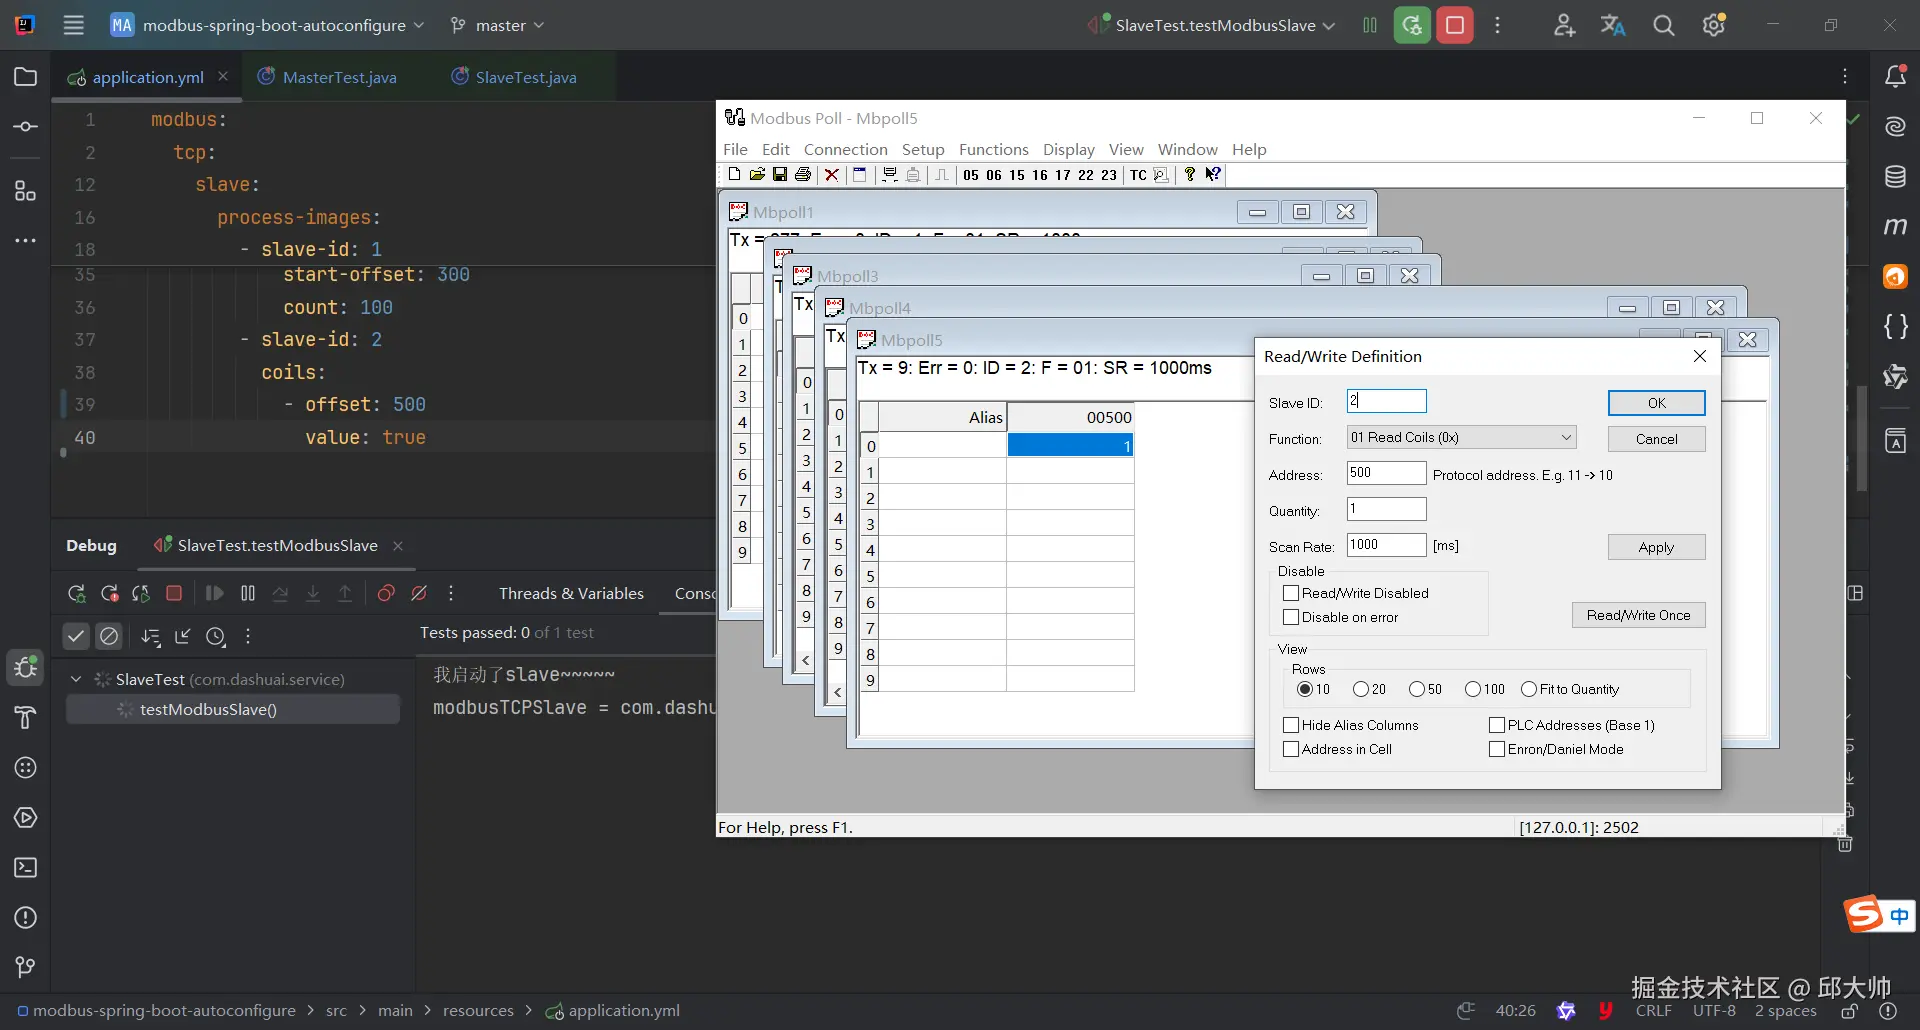Viewport: 1920px width, 1030px height.
Task: Click the Stop debug session icon
Action: click(173, 594)
